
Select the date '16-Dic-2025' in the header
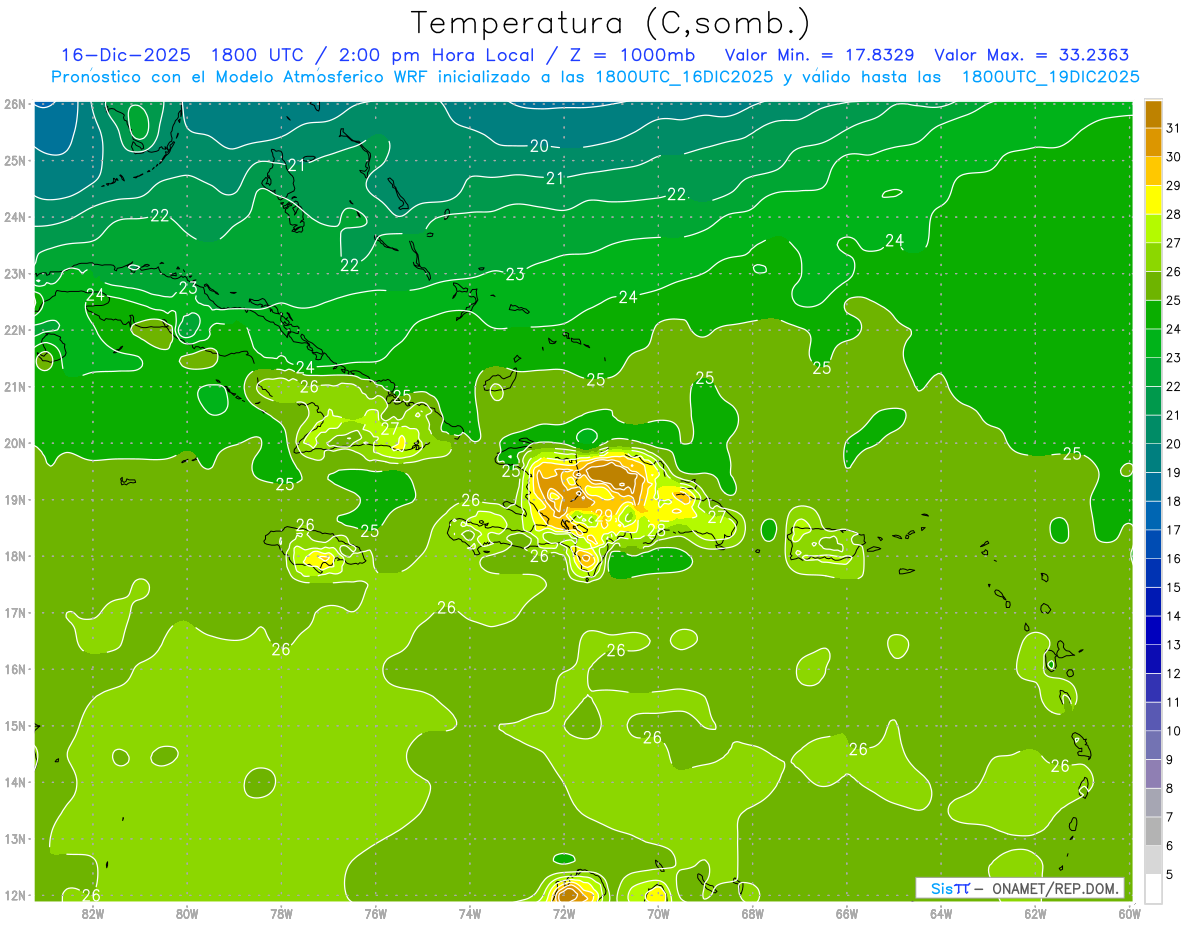[125, 55]
